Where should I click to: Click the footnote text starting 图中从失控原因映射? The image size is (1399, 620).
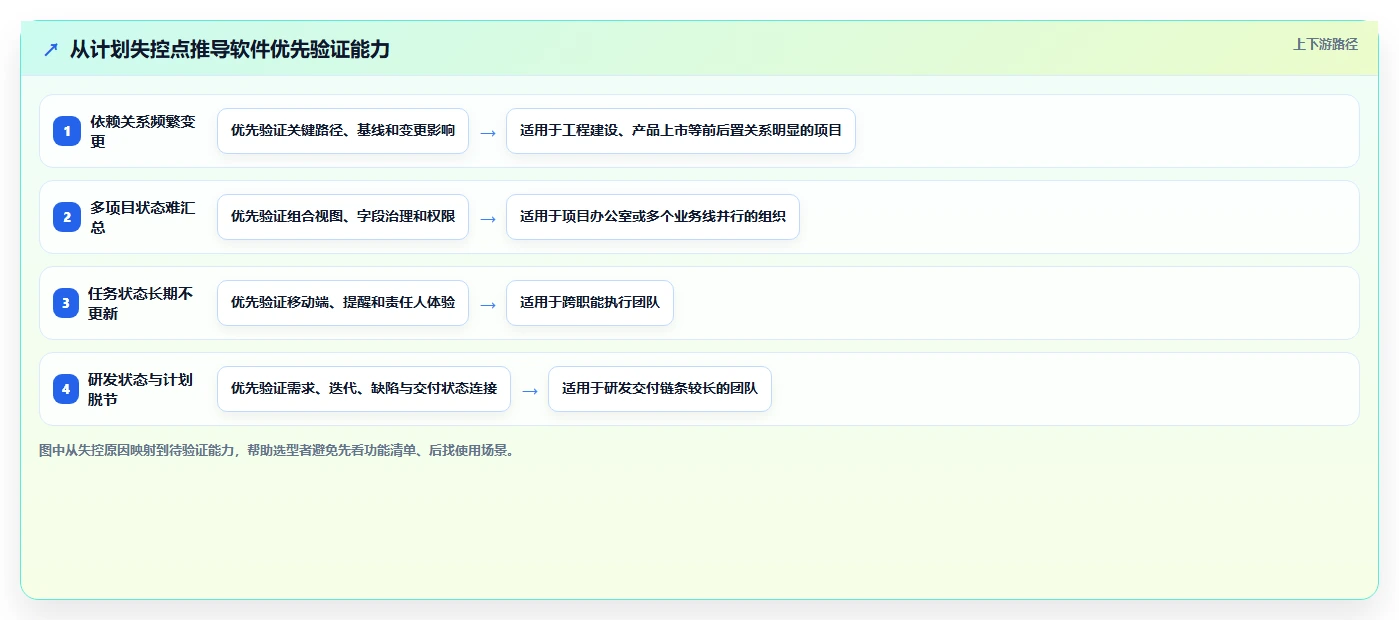pos(278,451)
